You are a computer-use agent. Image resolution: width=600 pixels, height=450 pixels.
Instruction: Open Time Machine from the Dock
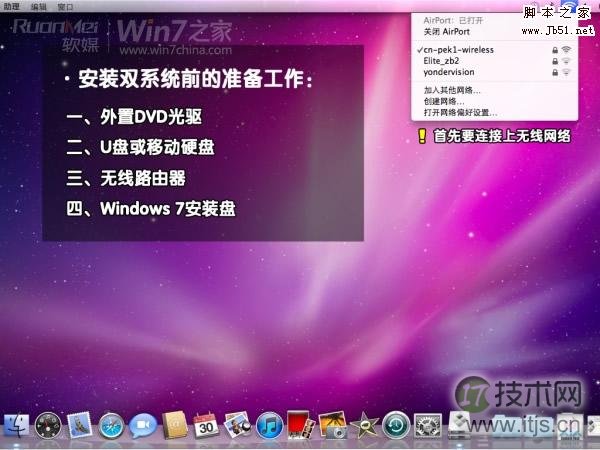click(x=396, y=425)
